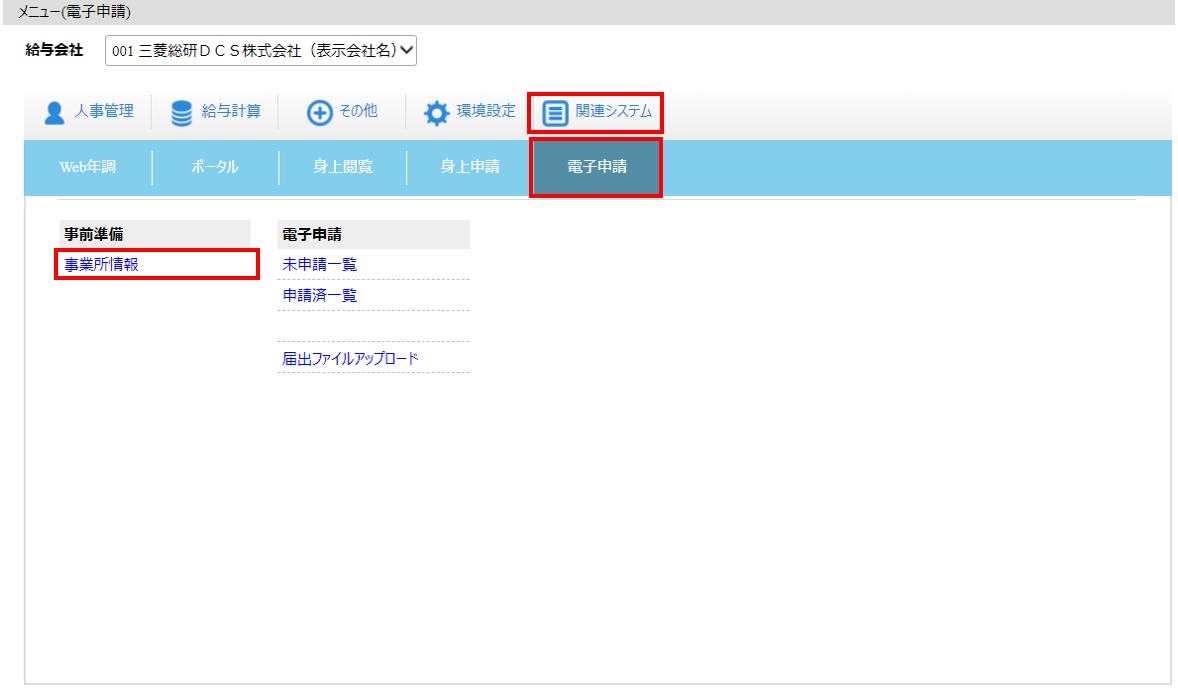Image resolution: width=1178 pixels, height=691 pixels.
Task: Click the 電子申請 section header above 未申請一覧
Action: tap(373, 234)
